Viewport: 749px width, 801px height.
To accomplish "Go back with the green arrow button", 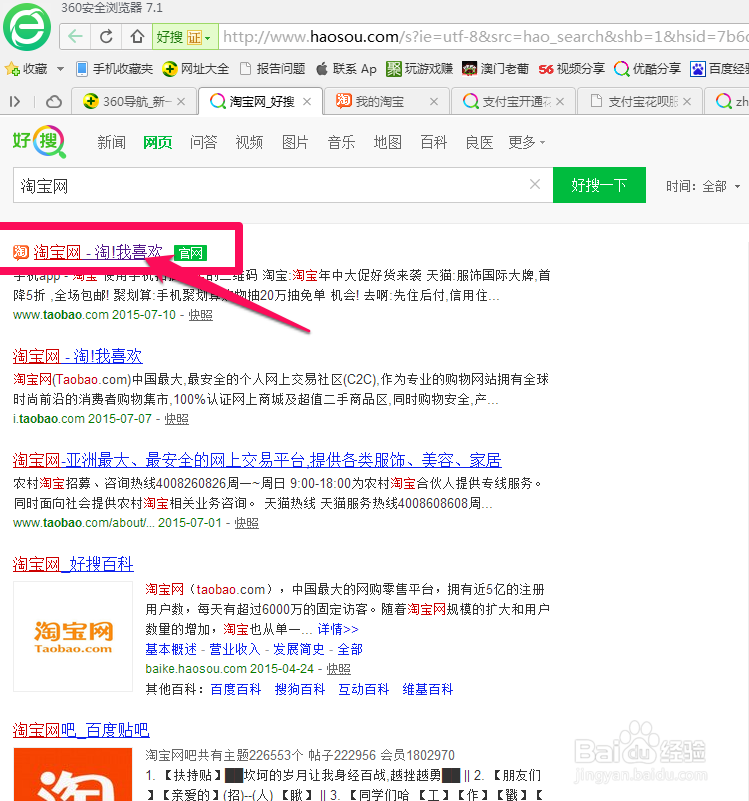I will pyautogui.click(x=75, y=37).
